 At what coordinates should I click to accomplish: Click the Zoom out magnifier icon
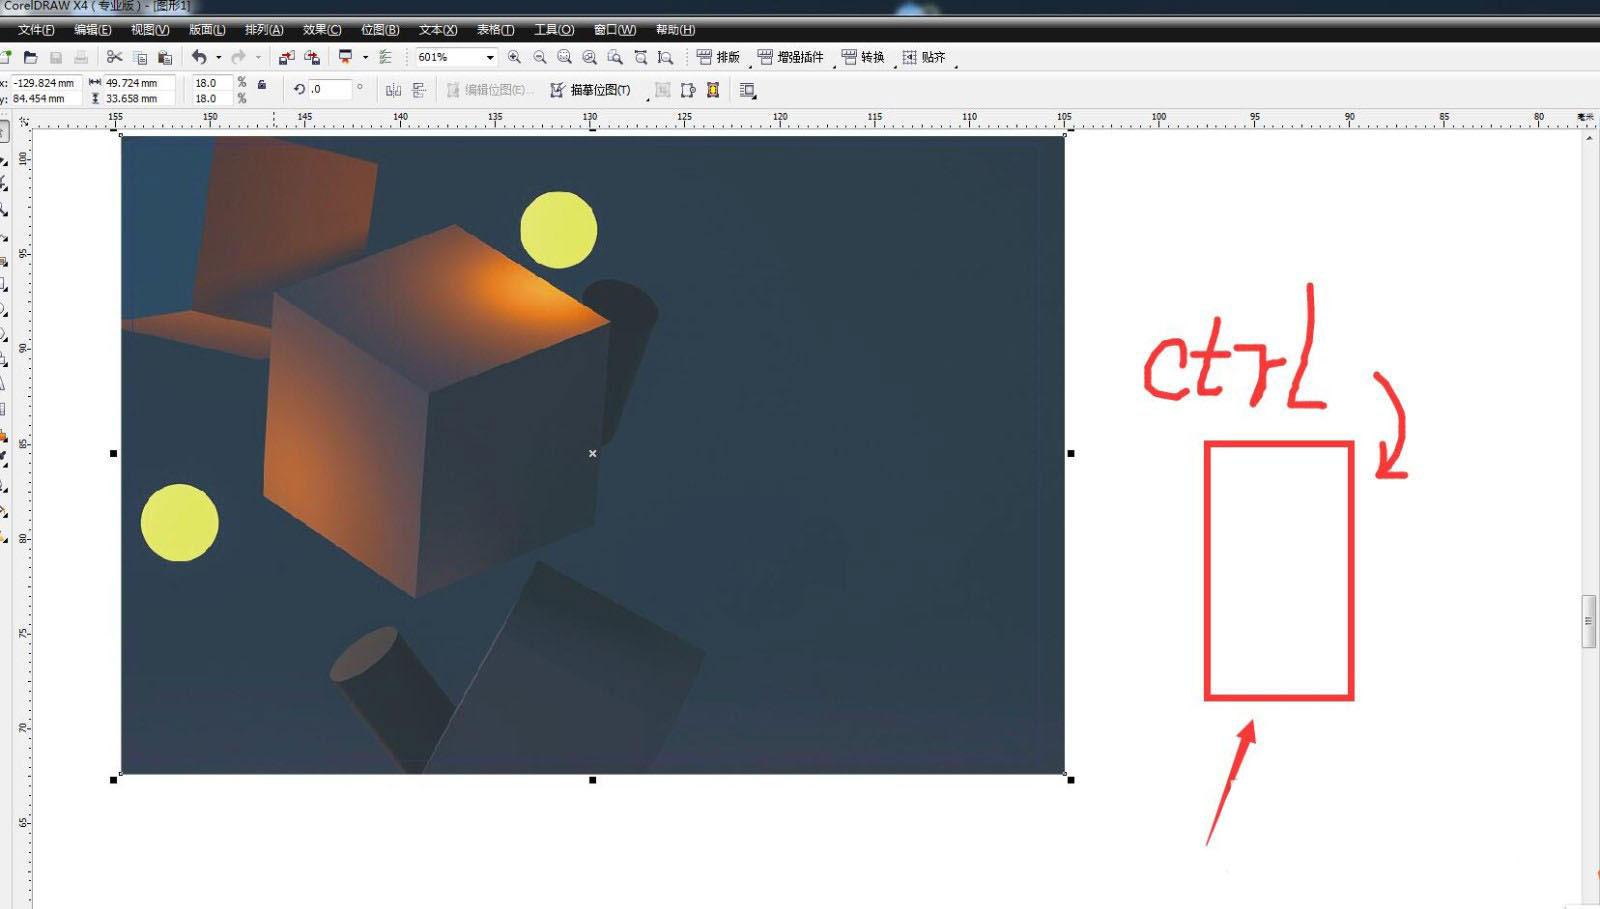pyautogui.click(x=540, y=58)
